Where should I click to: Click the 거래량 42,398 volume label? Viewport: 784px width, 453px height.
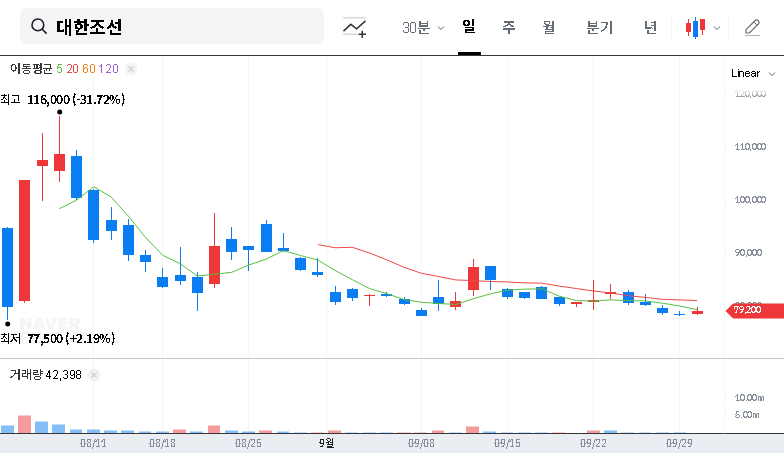46,374
